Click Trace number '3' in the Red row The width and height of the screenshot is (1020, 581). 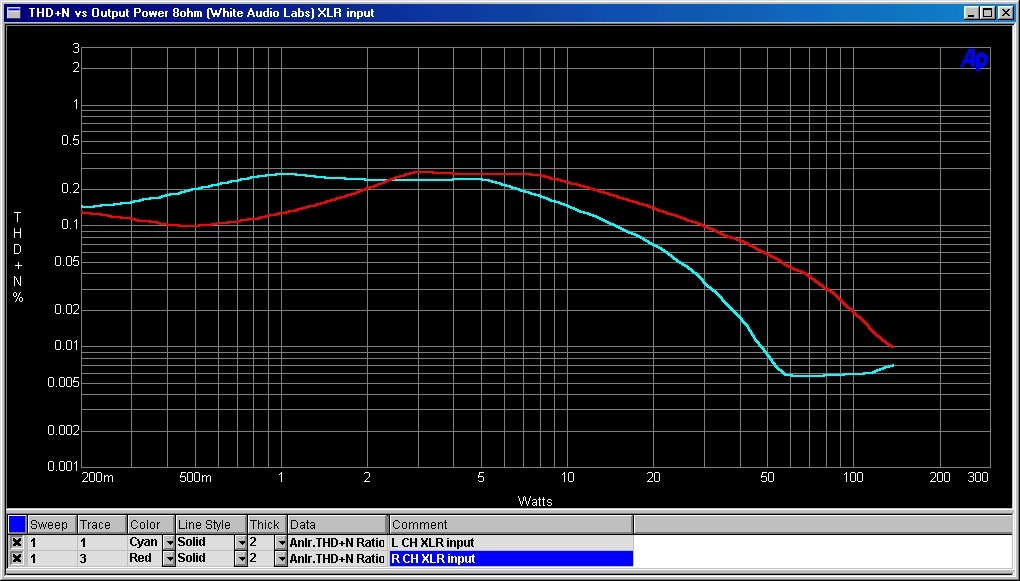click(x=102, y=558)
